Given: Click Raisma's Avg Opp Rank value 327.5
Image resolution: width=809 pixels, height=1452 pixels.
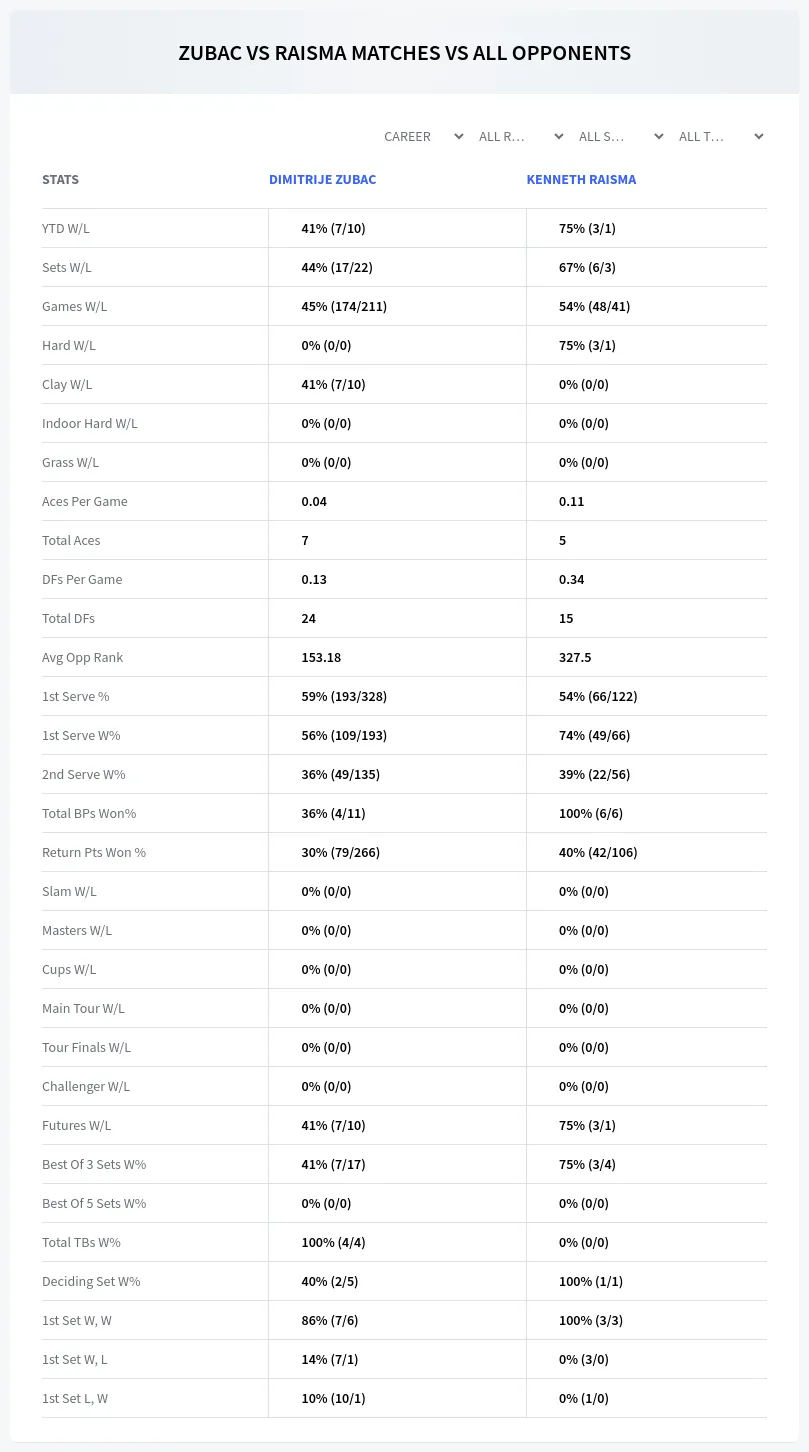Looking at the screenshot, I should pos(574,657).
